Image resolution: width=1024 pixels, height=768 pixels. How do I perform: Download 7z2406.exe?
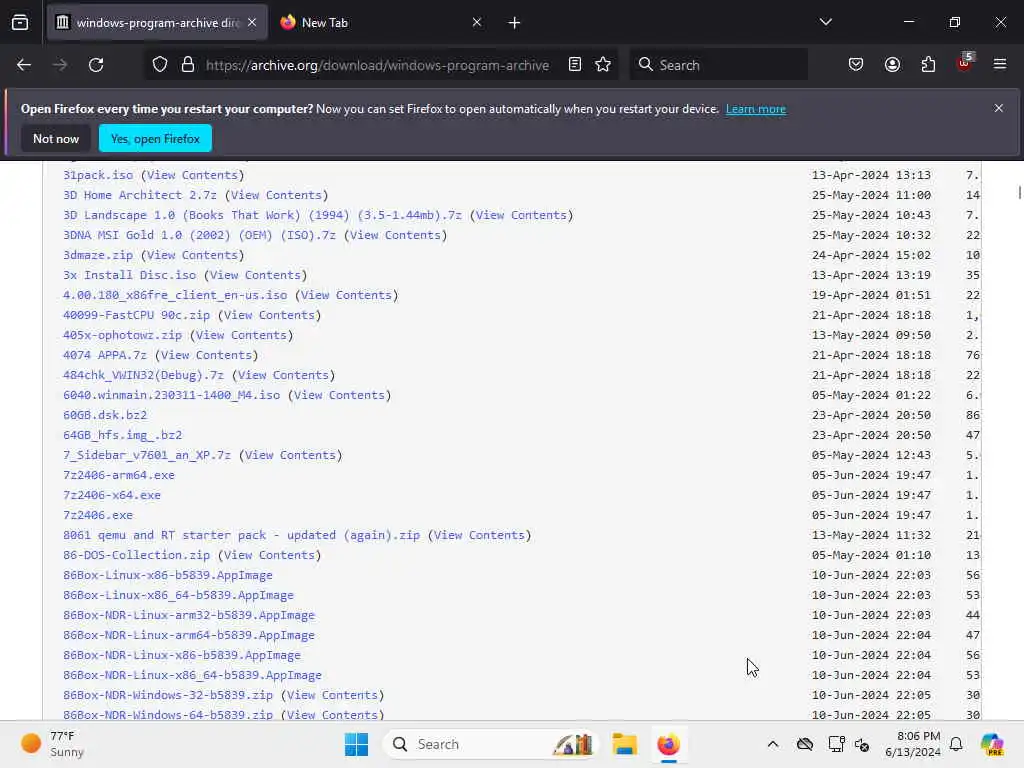tap(98, 515)
